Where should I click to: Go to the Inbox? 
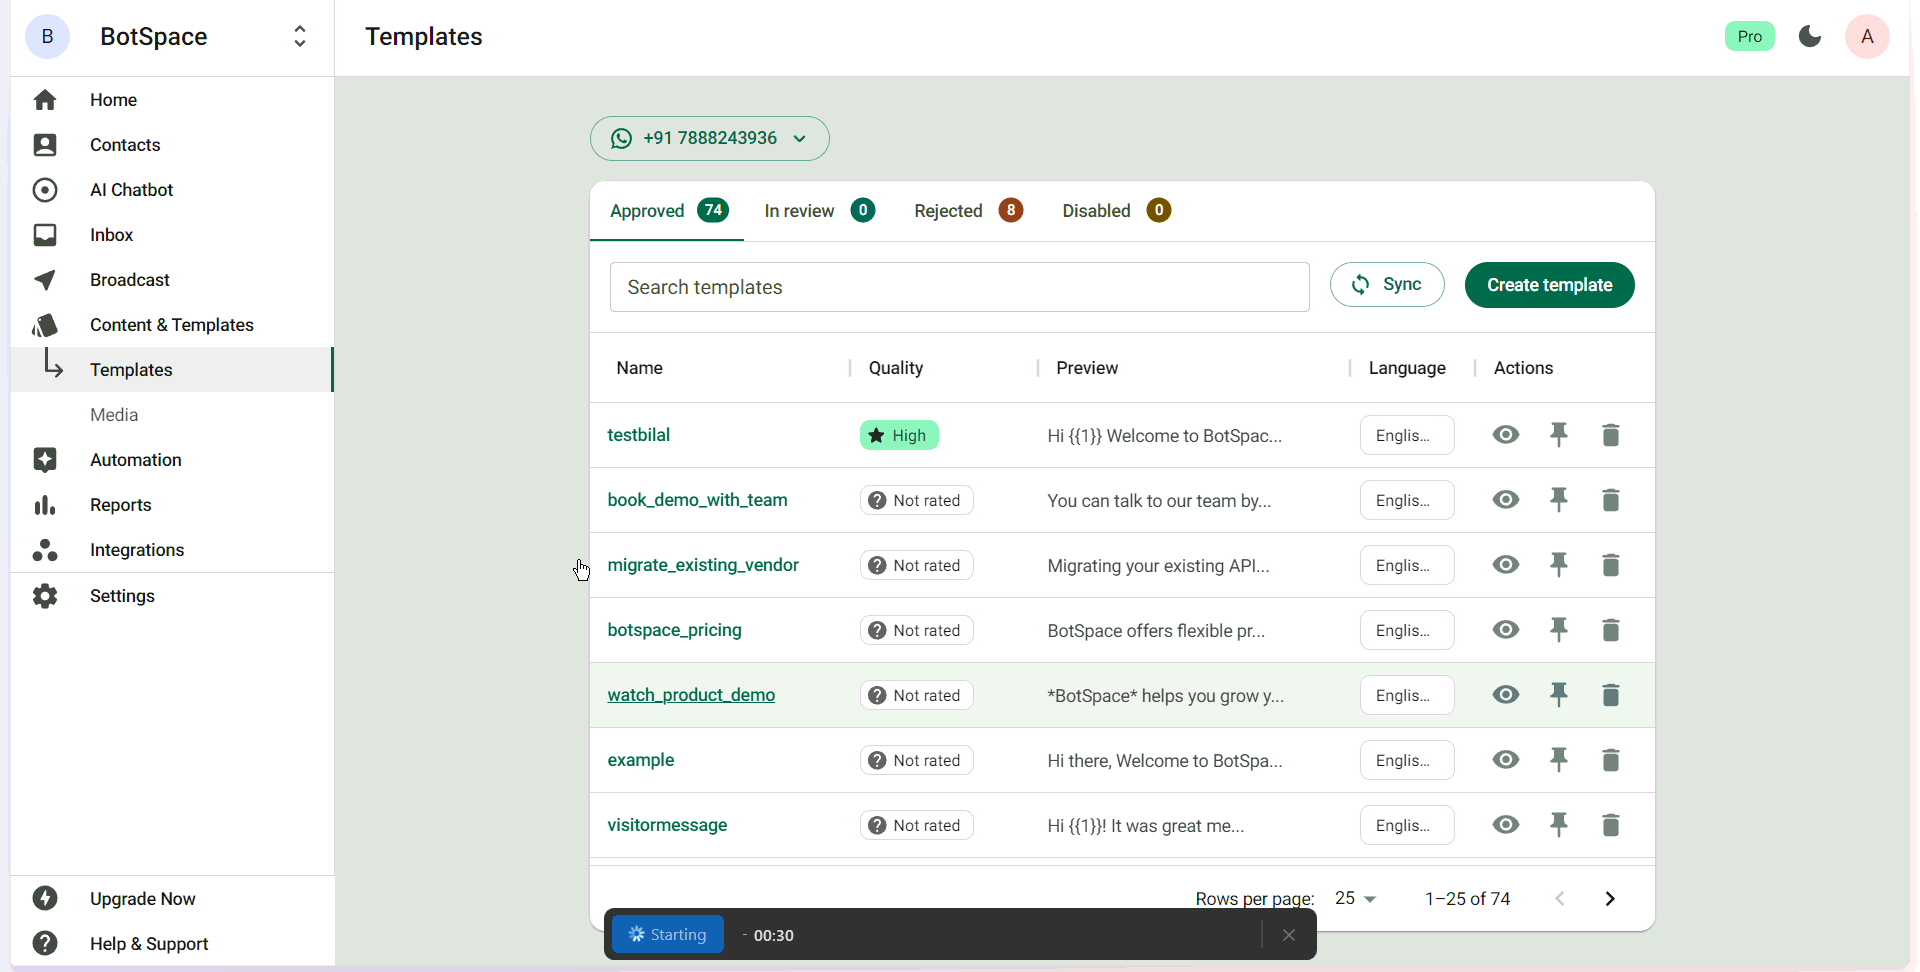pyautogui.click(x=172, y=235)
